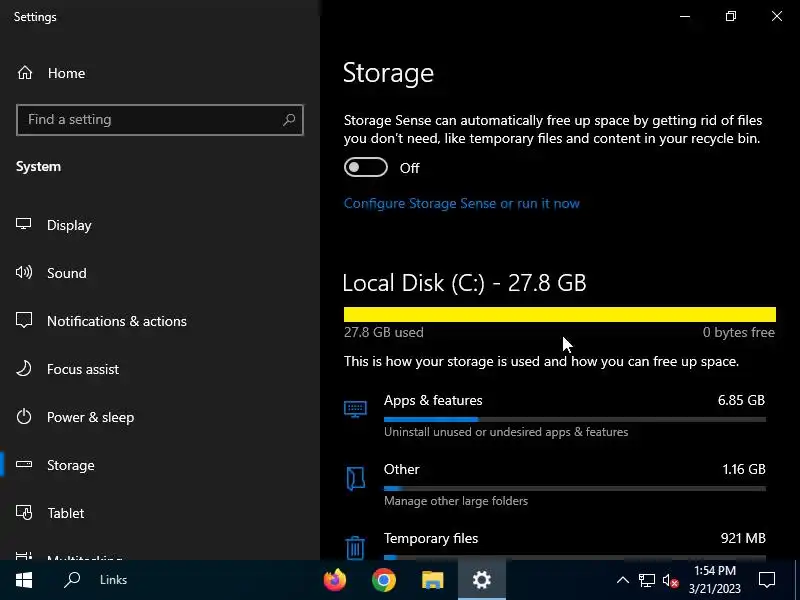Click the Find a setting search box
Image resolution: width=800 pixels, height=600 pixels.
160,120
